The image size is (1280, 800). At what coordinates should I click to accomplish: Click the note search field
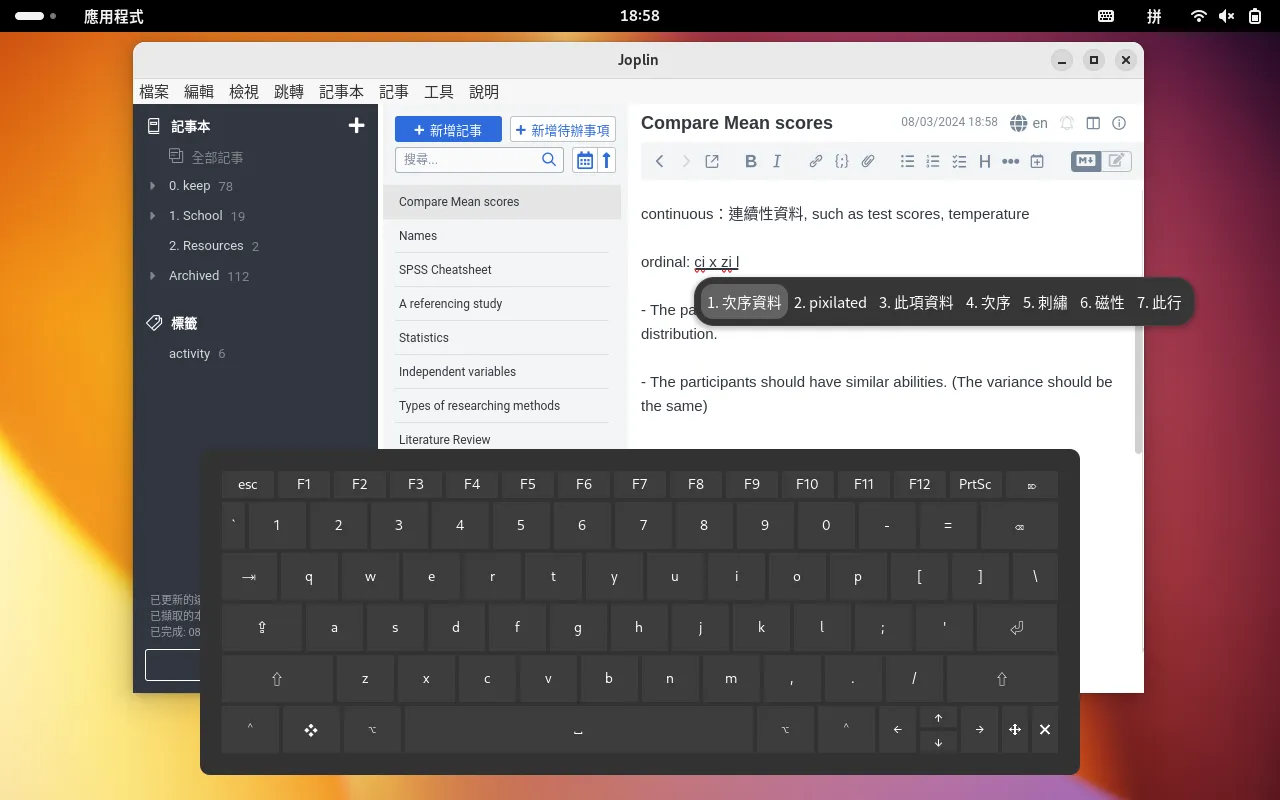[469, 160]
